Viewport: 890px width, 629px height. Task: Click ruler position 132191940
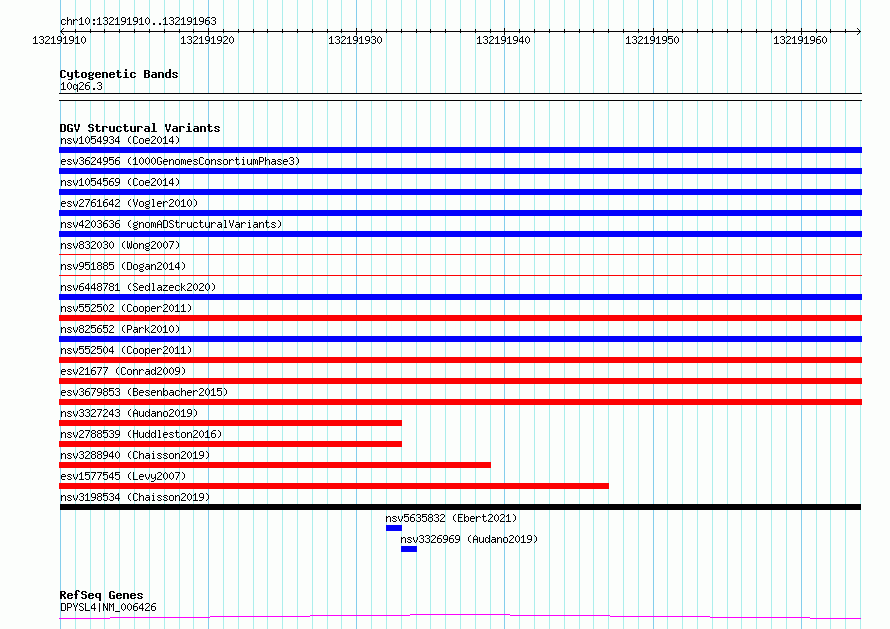click(503, 40)
